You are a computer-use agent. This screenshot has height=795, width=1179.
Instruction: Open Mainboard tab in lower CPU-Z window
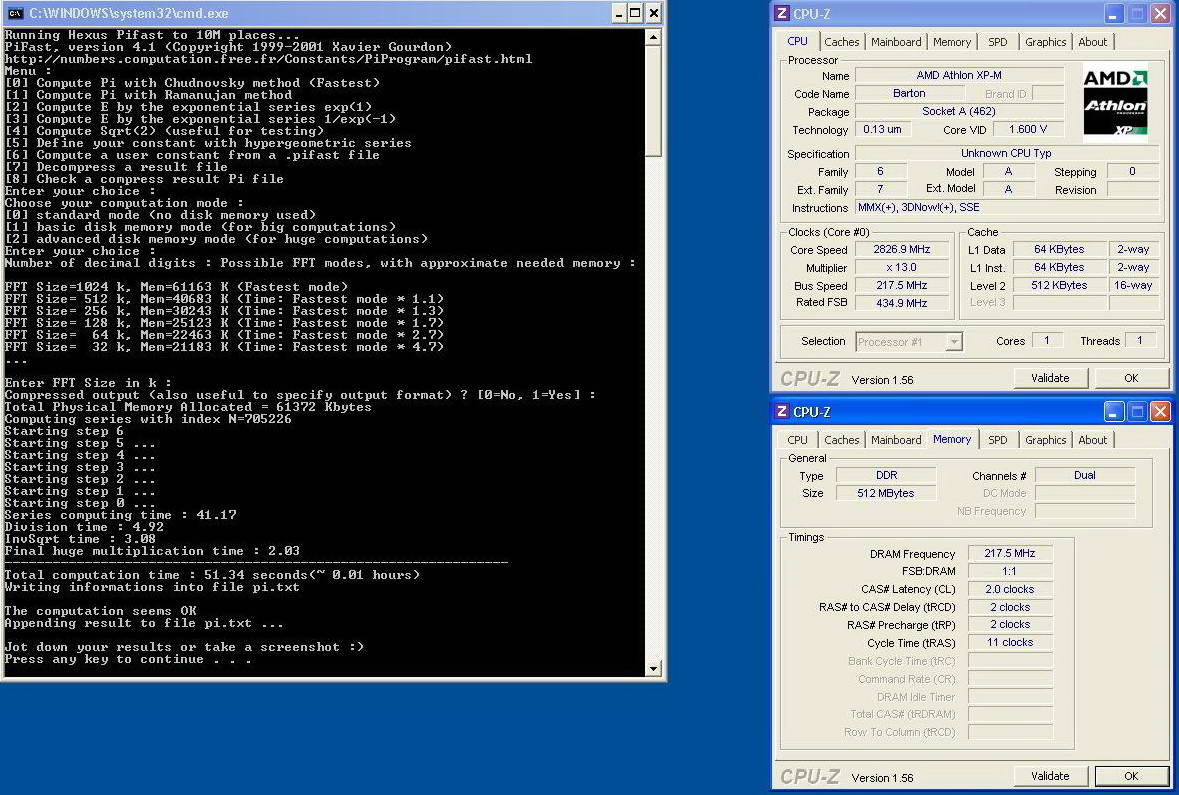tap(896, 440)
